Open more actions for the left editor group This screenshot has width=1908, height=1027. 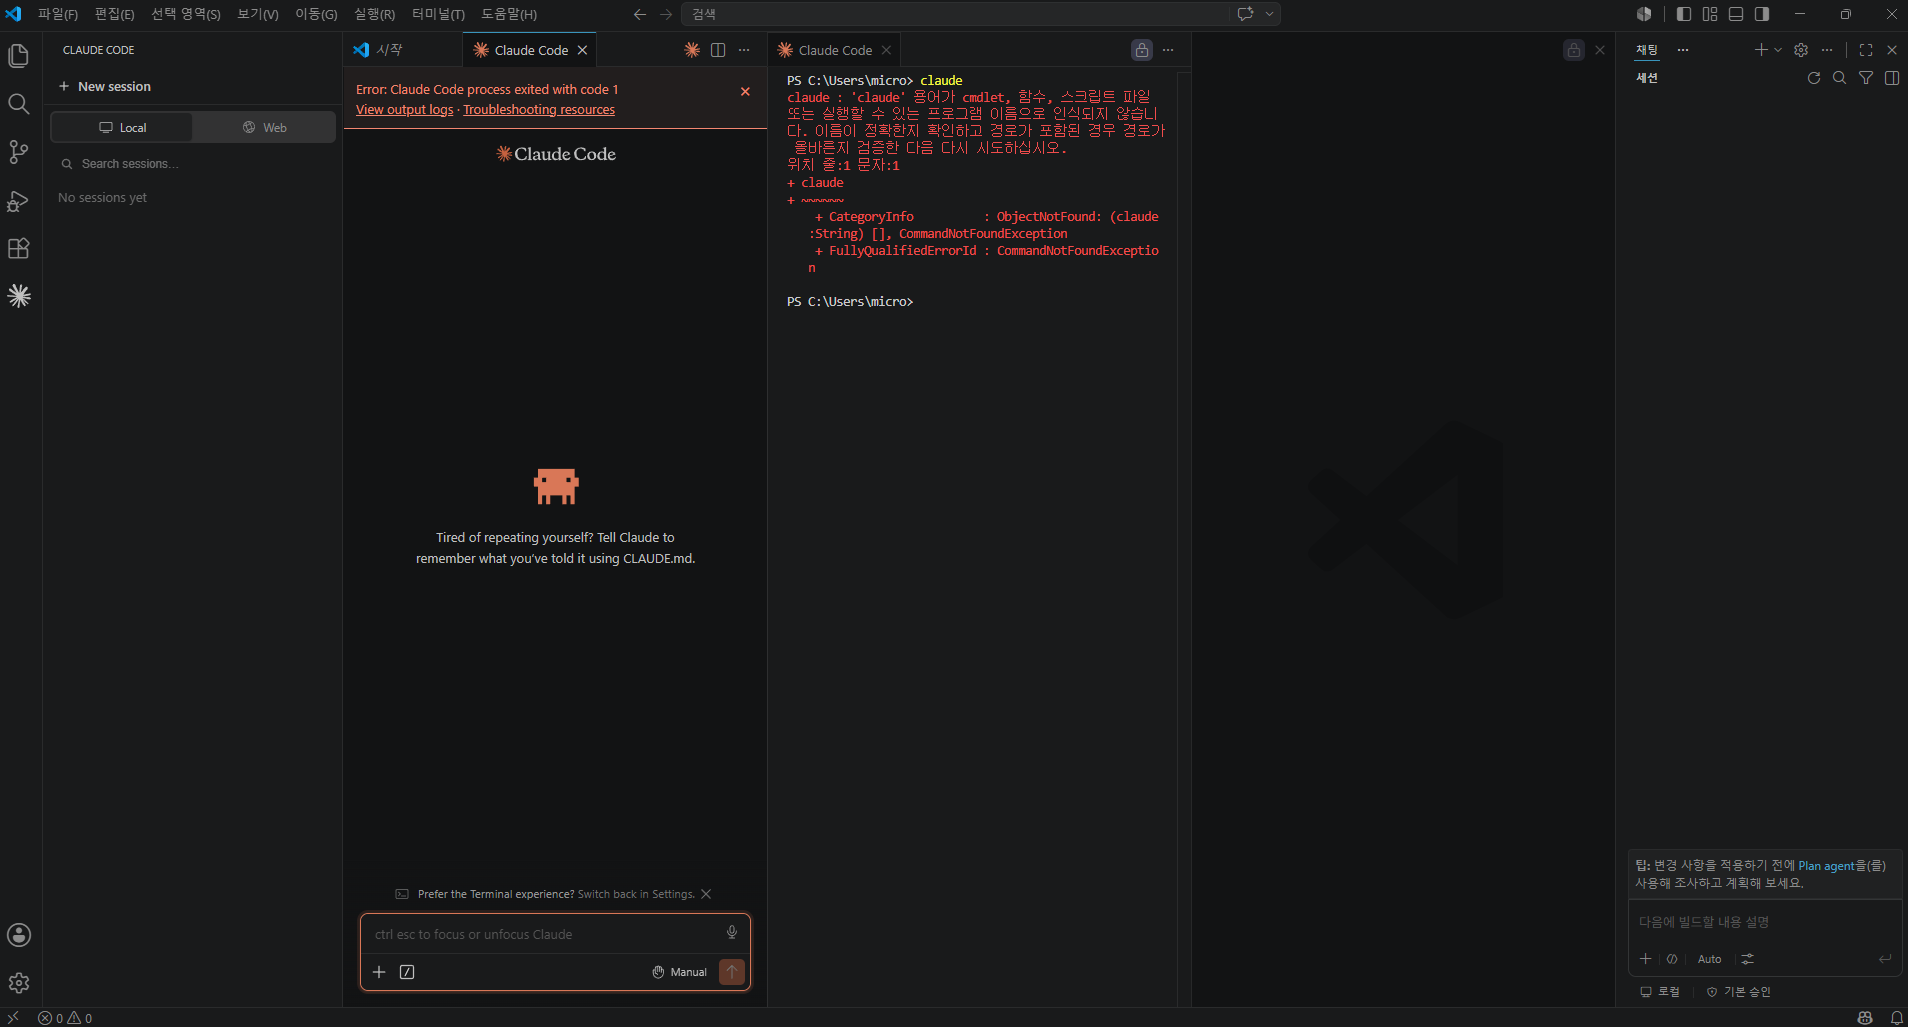coord(744,50)
